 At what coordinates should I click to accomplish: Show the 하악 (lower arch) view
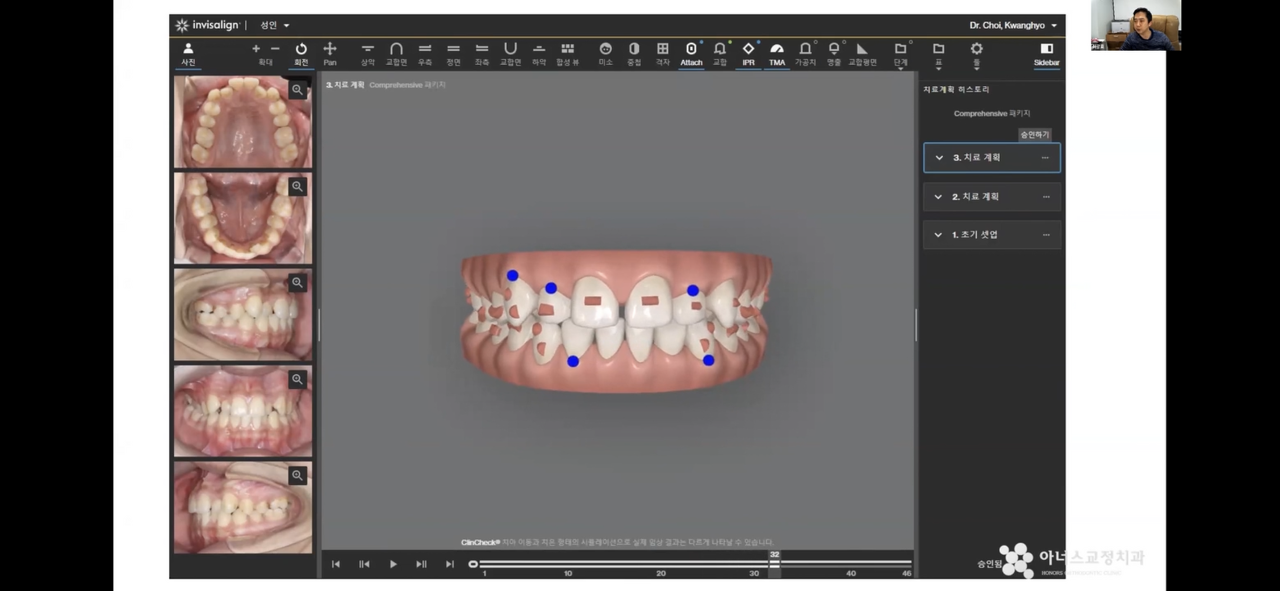tap(539, 54)
